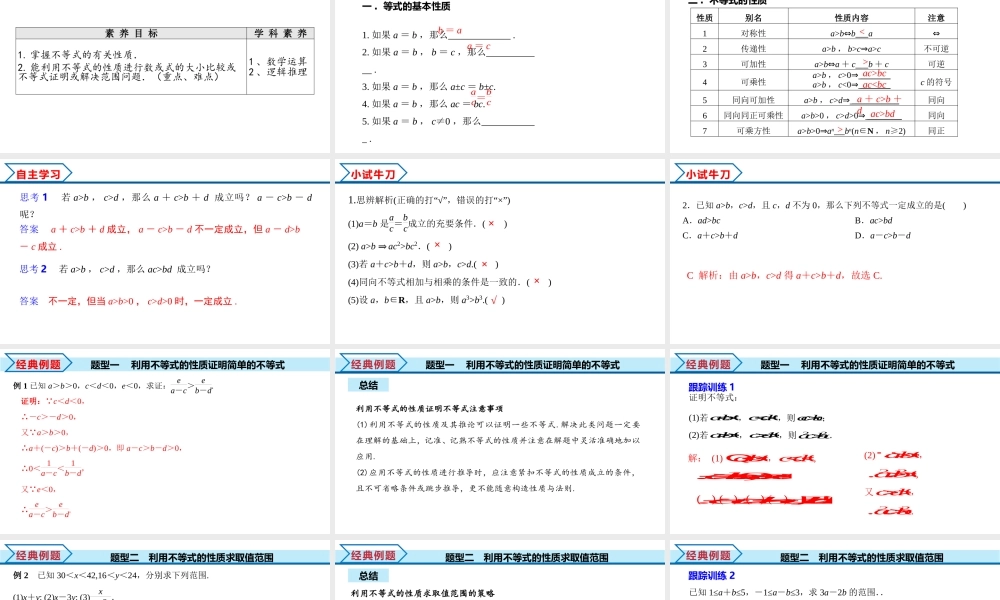Screen dimensions: 1000x600
Task: Open the 小试牛刀 slide with 思辨解析 questions
Action: [x=500, y=252]
